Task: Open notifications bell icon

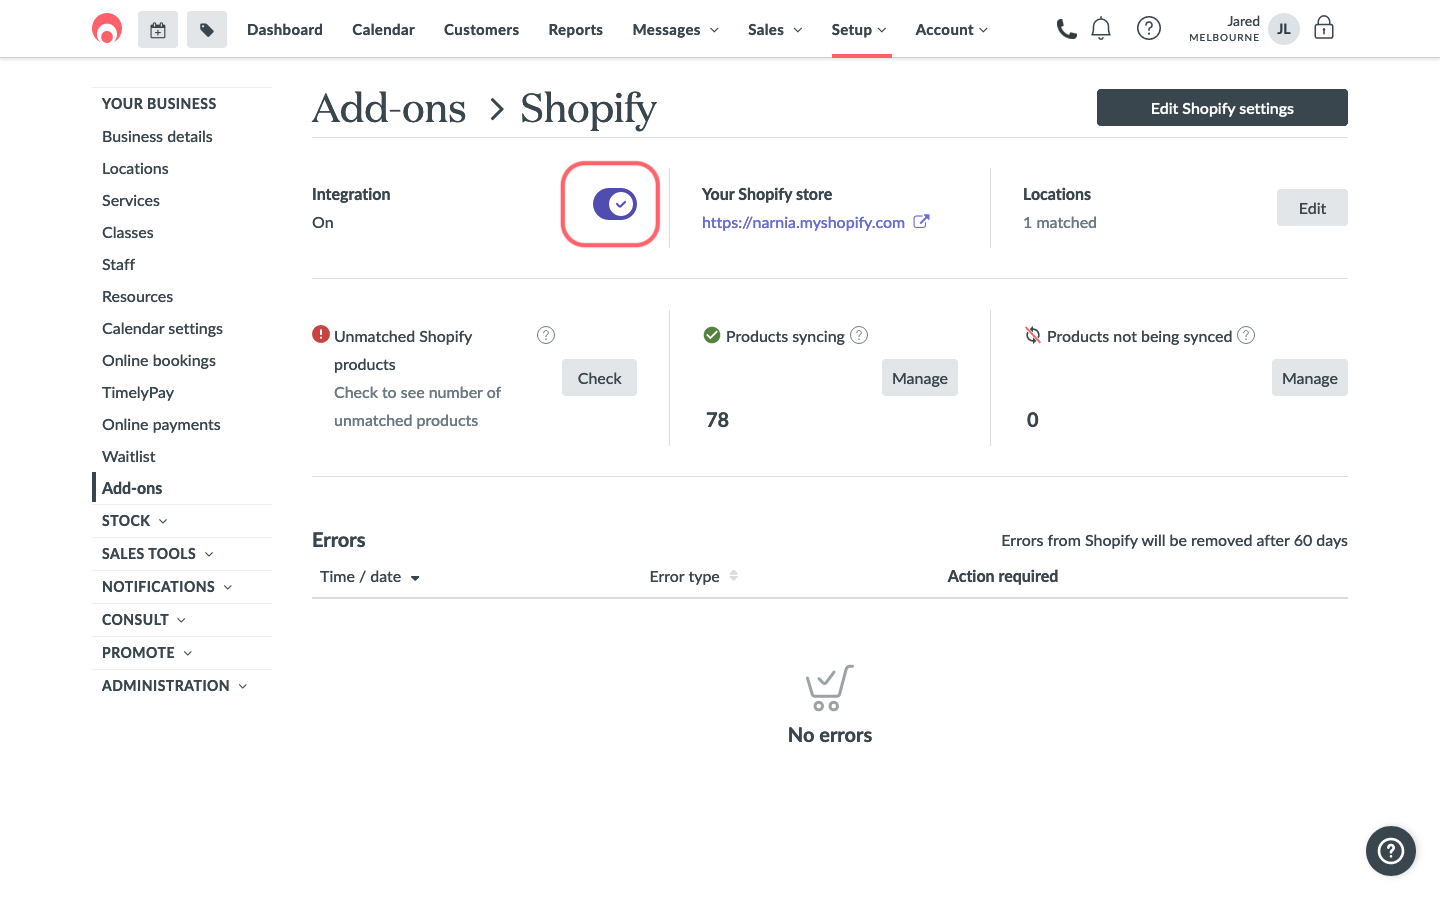Action: (1101, 29)
